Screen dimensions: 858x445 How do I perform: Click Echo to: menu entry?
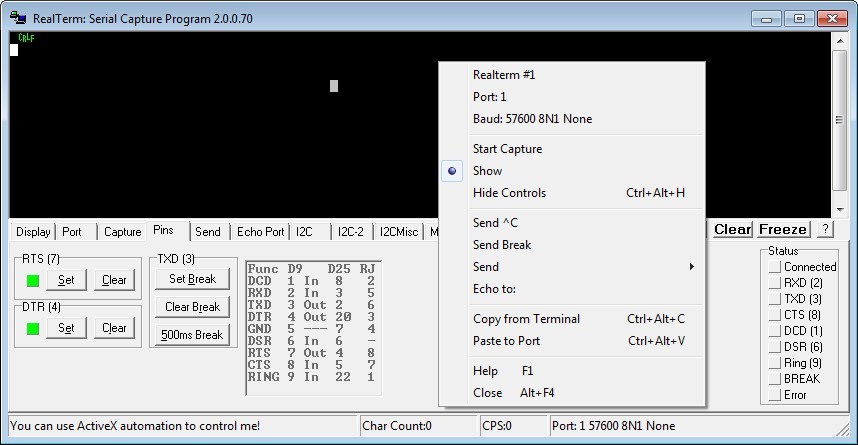[x=572, y=288]
